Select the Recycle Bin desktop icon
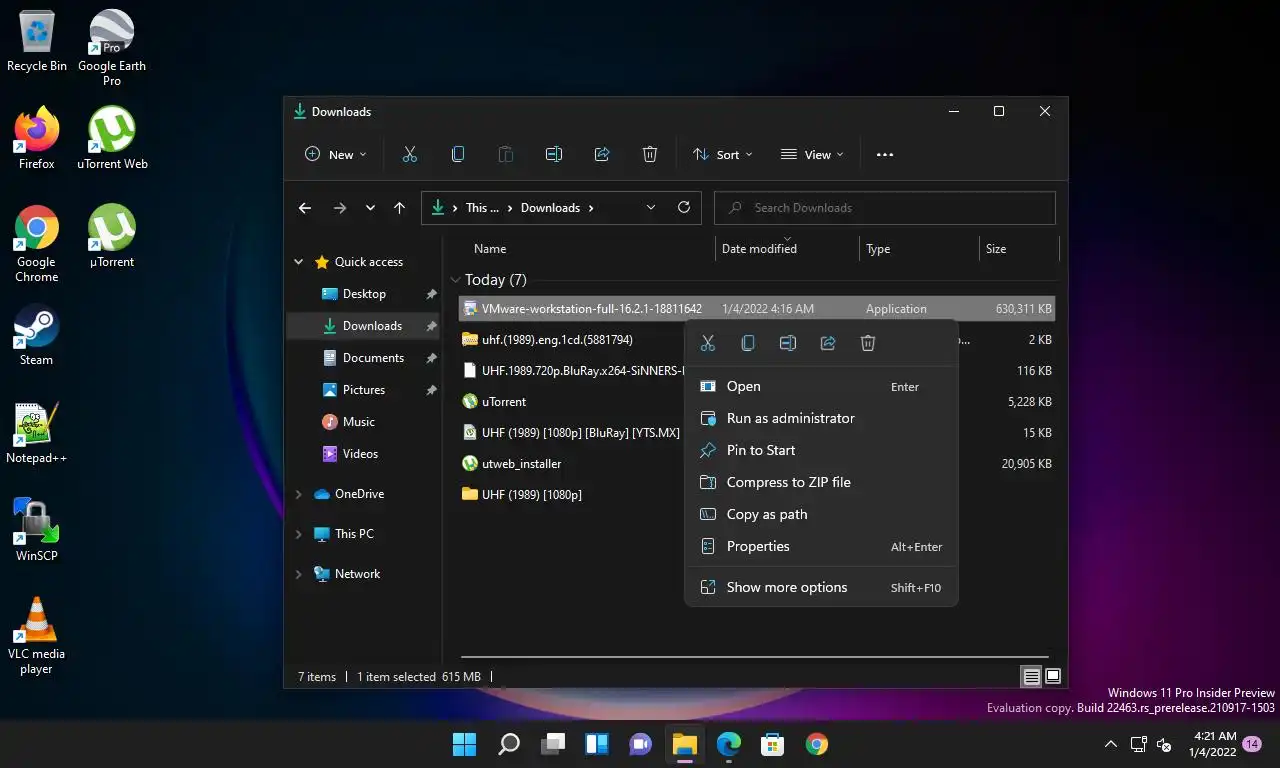The width and height of the screenshot is (1280, 768). (x=37, y=41)
